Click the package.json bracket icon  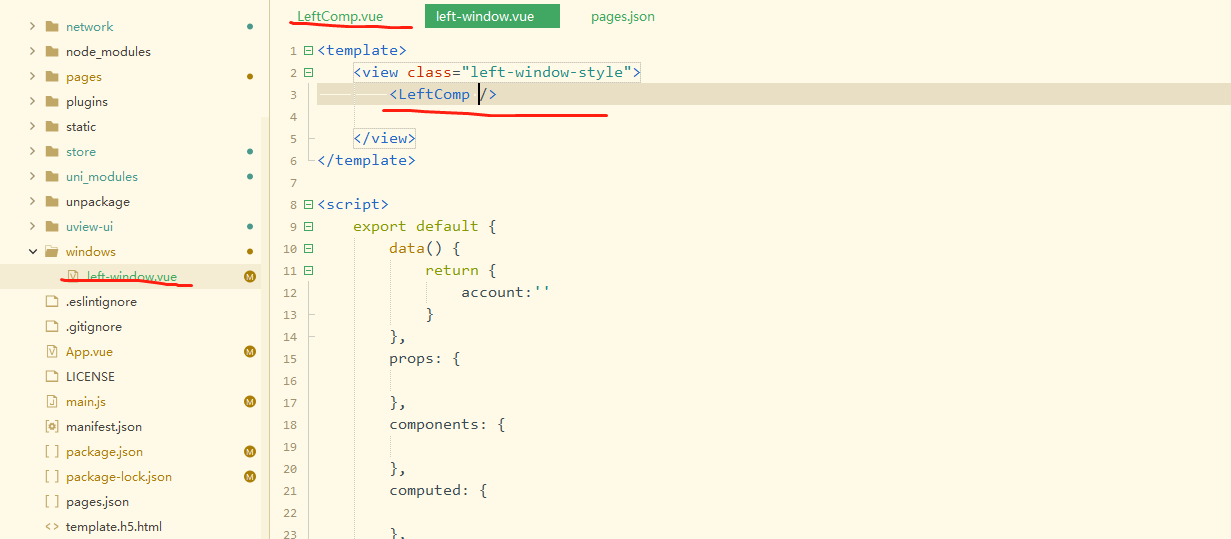click(x=52, y=452)
